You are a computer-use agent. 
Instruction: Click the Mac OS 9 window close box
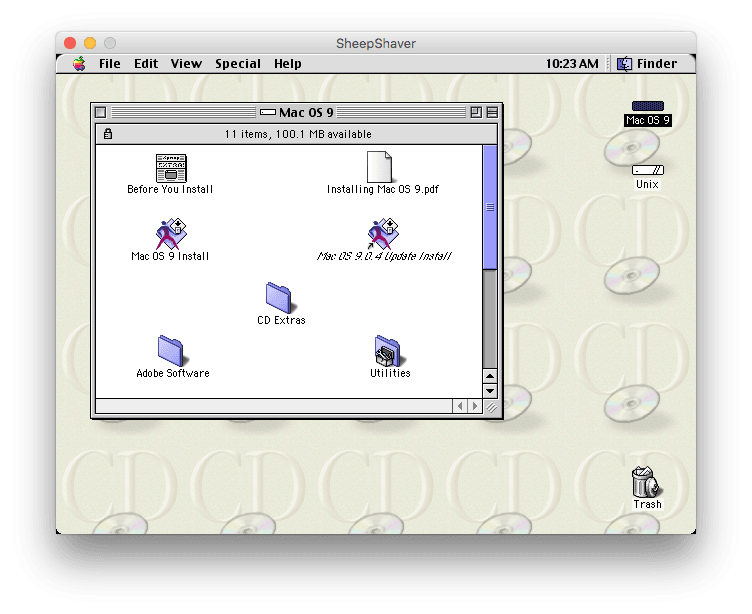pyautogui.click(x=100, y=112)
